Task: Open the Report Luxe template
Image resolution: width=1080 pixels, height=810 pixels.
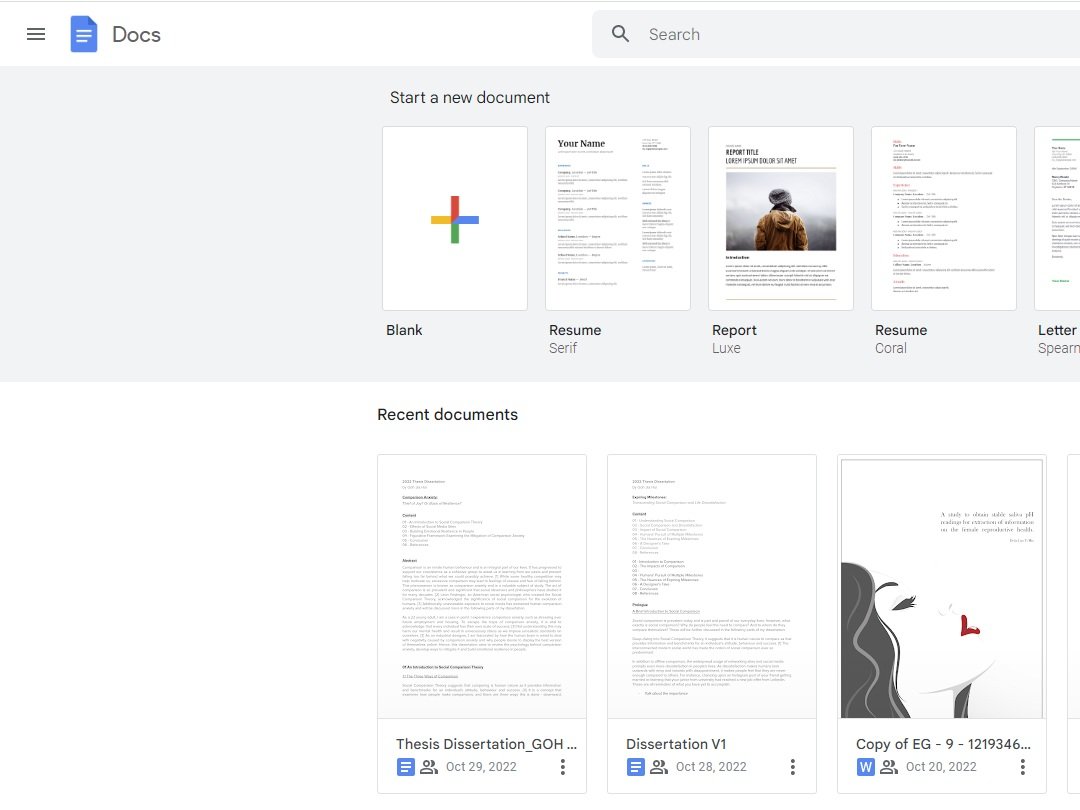Action: click(x=780, y=218)
